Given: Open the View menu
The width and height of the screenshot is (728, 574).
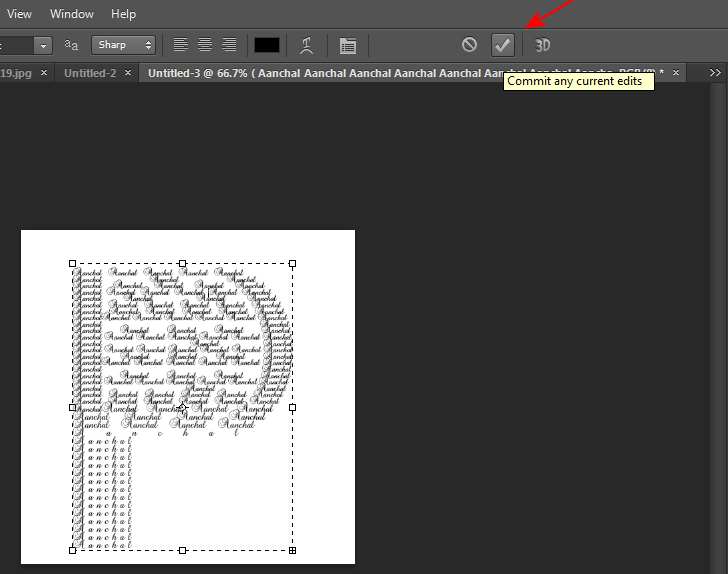Looking at the screenshot, I should (19, 14).
